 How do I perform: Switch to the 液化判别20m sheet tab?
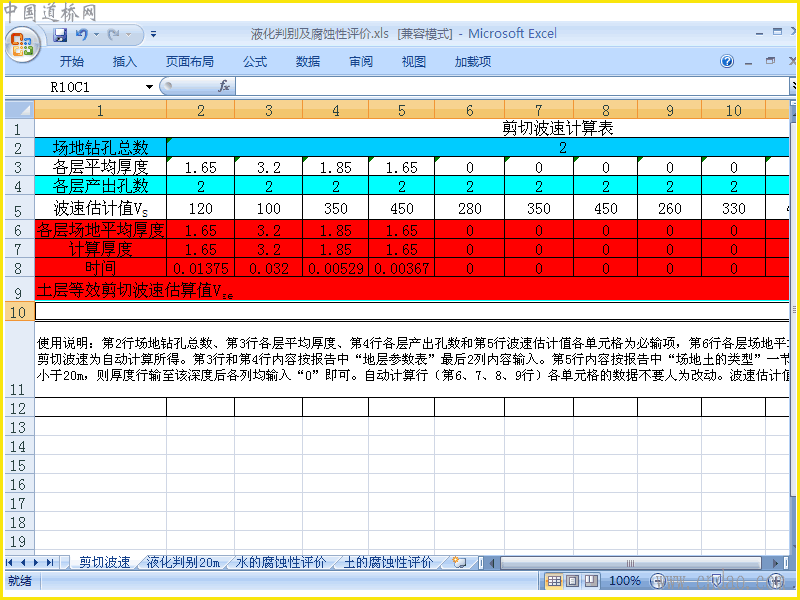coord(184,562)
